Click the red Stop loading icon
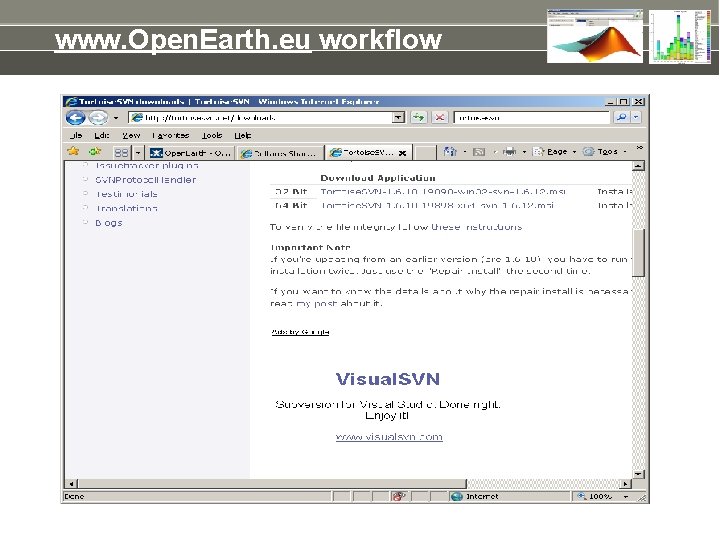This screenshot has height=540, width=720. click(x=439, y=118)
